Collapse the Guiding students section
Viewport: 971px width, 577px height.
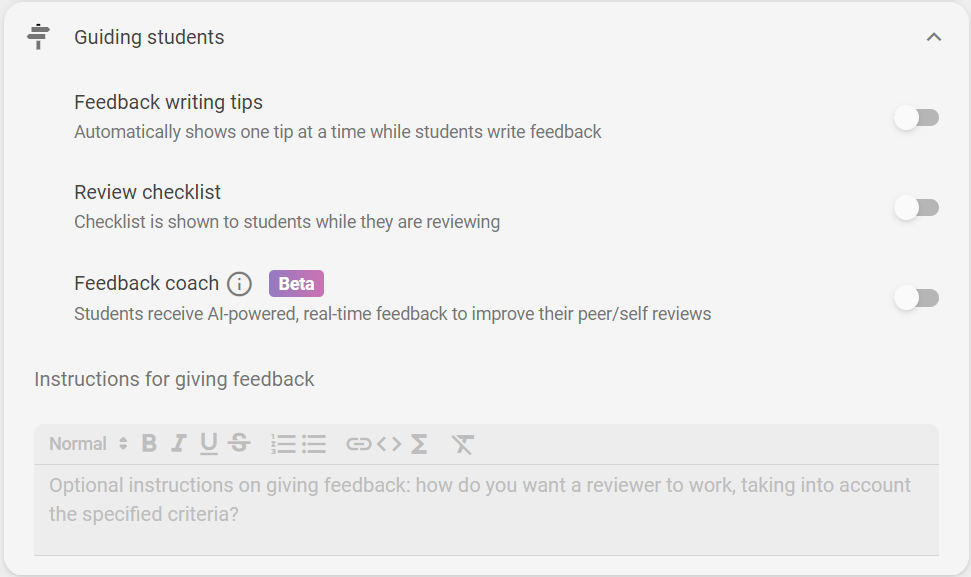pos(934,37)
